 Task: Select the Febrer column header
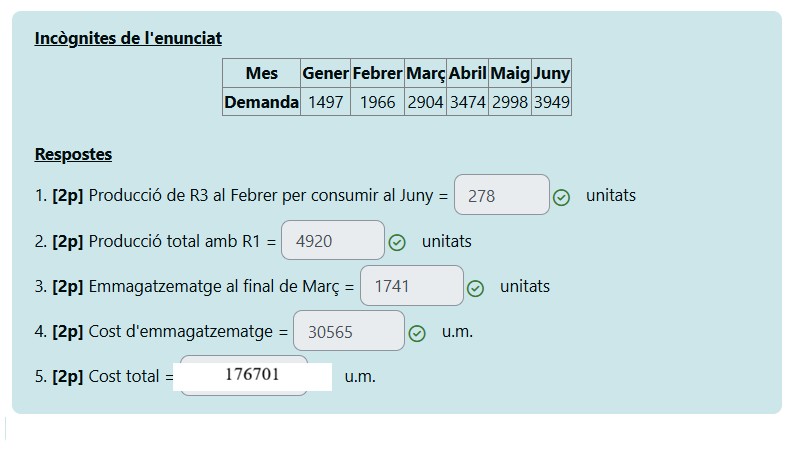point(377,73)
